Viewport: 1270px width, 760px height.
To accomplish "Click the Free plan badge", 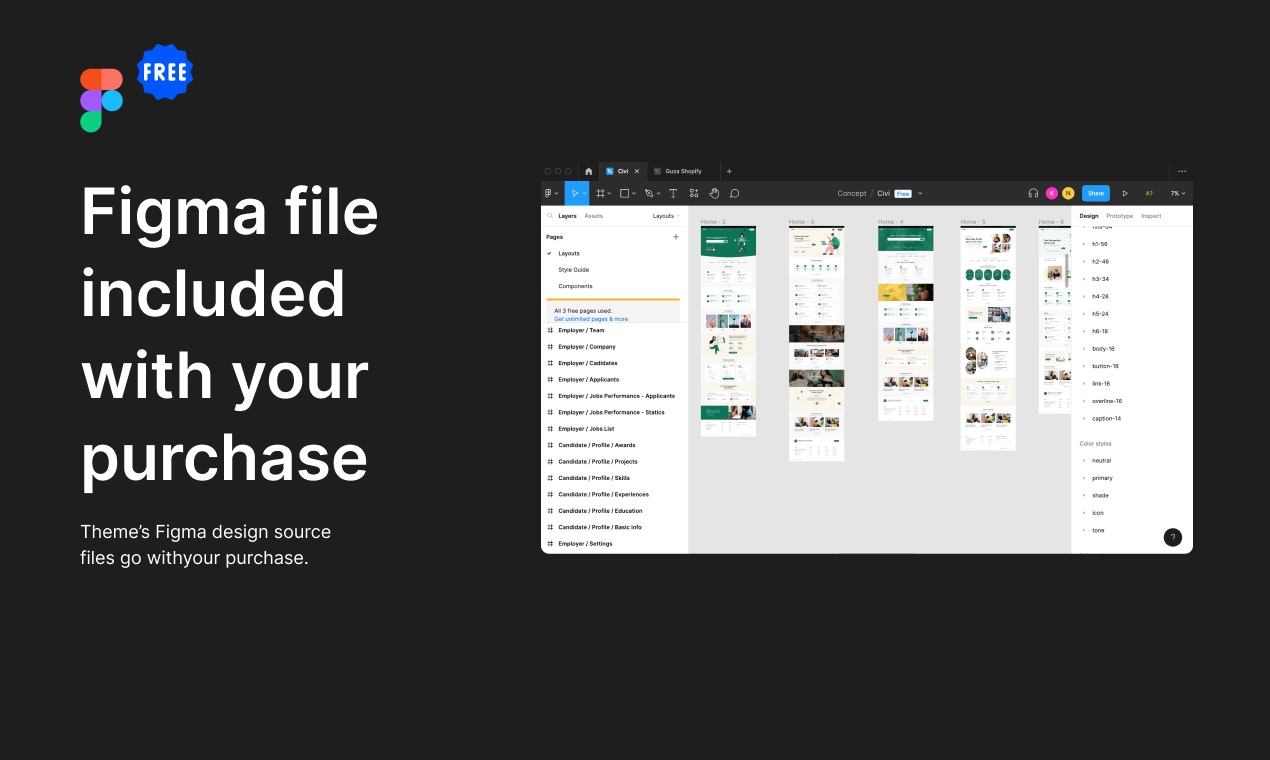I will pos(903,194).
